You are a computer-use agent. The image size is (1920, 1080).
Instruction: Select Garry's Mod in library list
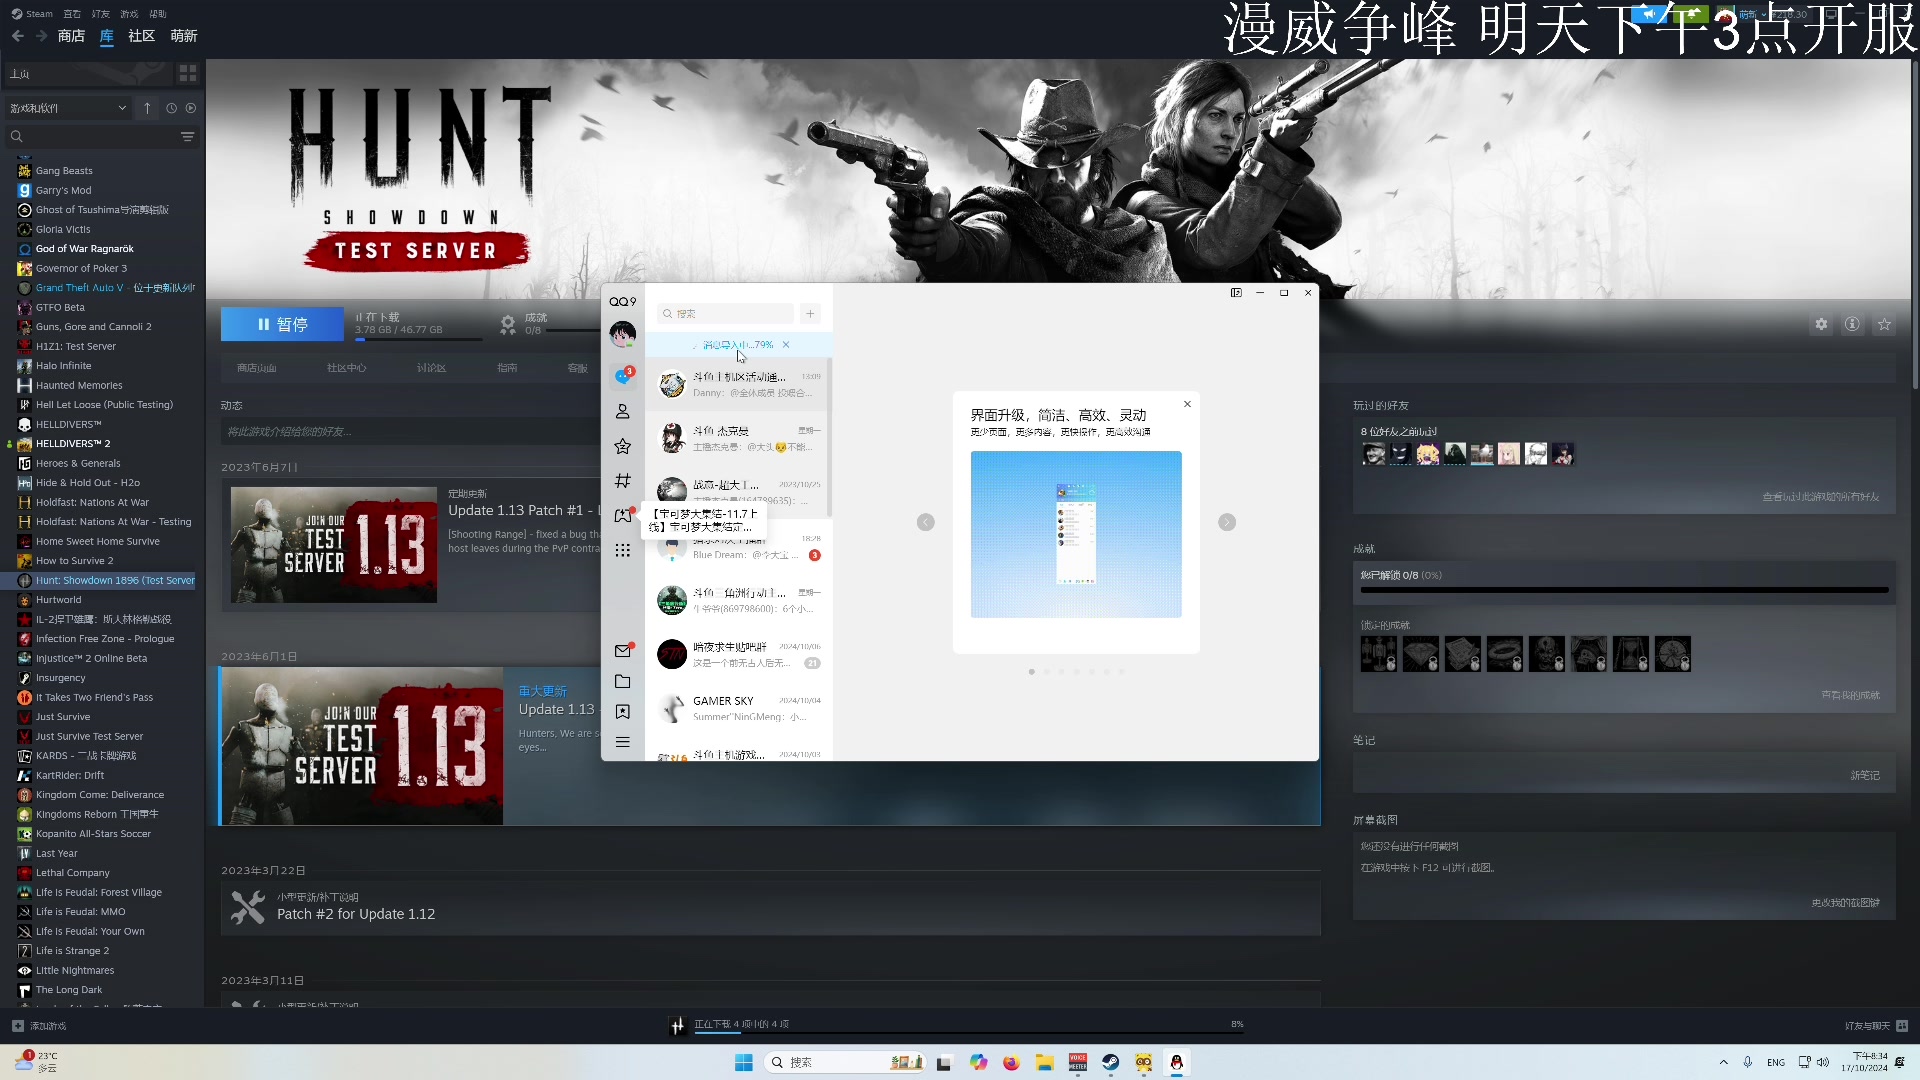[63, 190]
